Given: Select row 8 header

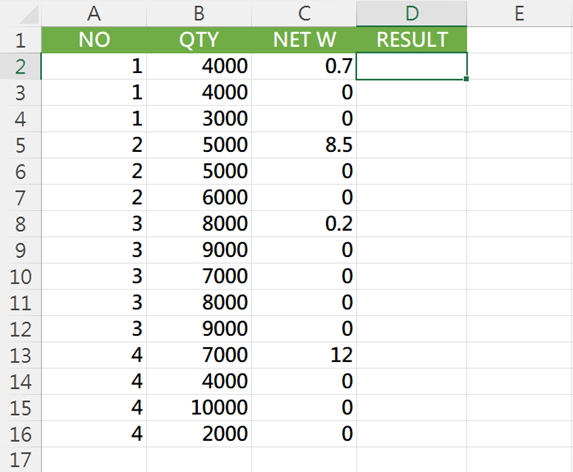Looking at the screenshot, I should [x=20, y=224].
